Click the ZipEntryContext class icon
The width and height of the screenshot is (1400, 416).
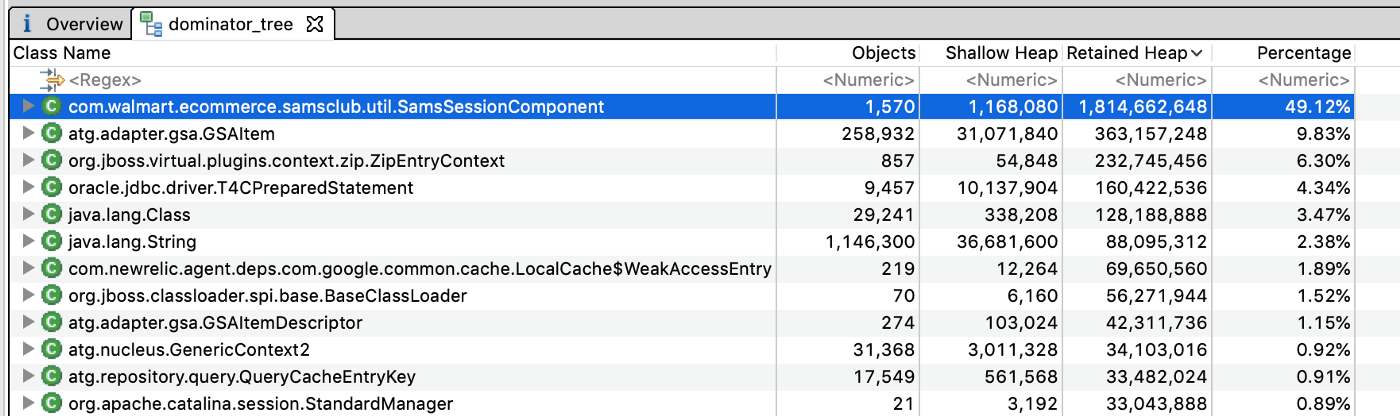click(52, 160)
